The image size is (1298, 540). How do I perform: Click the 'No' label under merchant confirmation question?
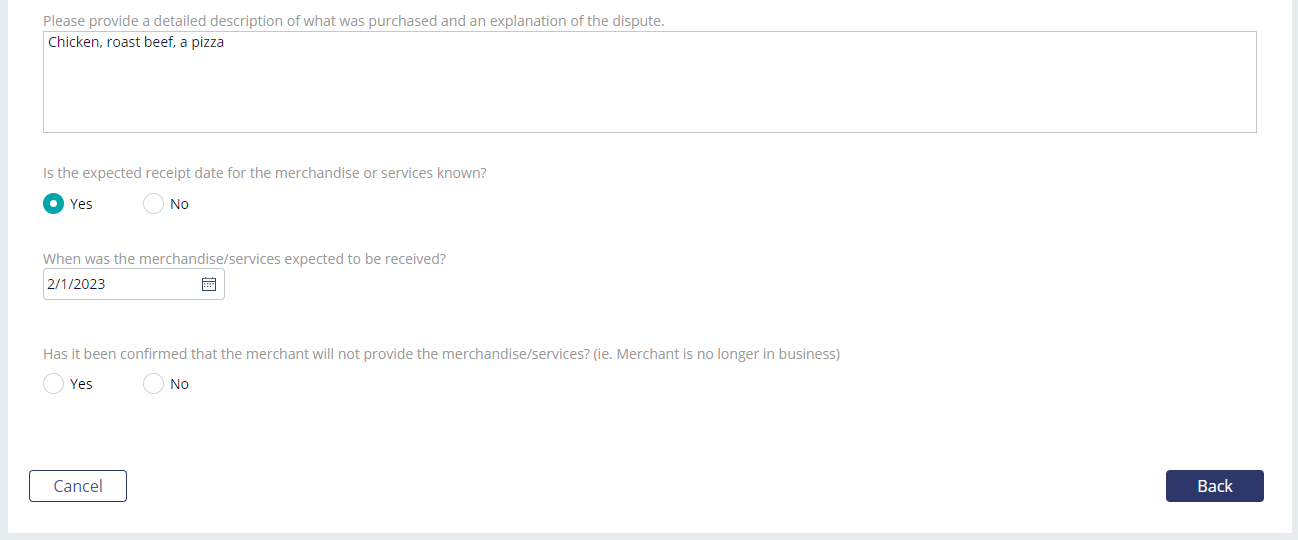pyautogui.click(x=179, y=384)
